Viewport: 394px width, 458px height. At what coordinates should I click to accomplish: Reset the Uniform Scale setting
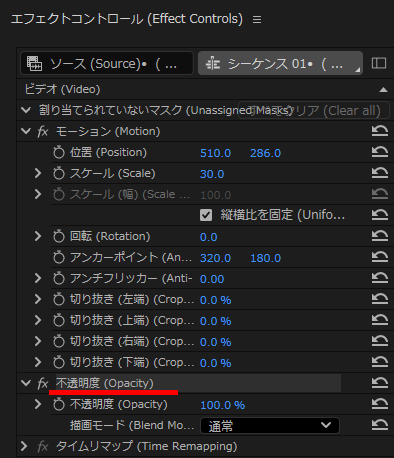pyautogui.click(x=380, y=215)
